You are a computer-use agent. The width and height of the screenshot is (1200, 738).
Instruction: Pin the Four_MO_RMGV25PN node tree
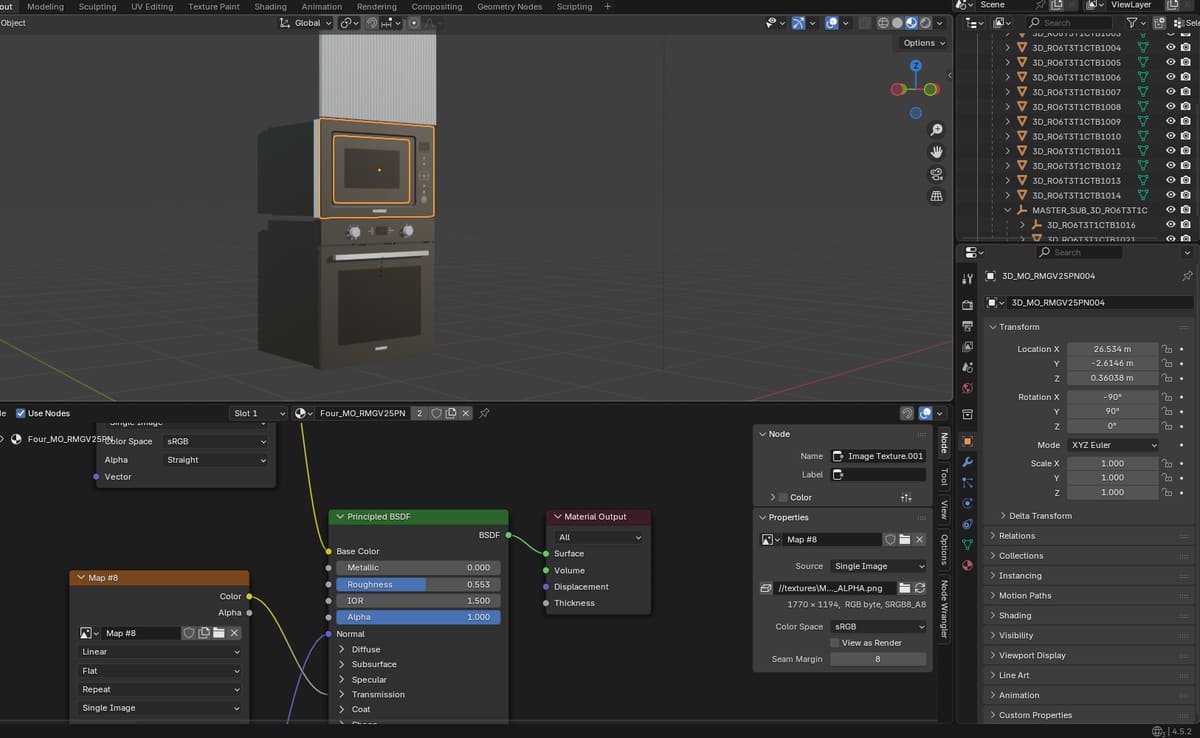pos(484,413)
